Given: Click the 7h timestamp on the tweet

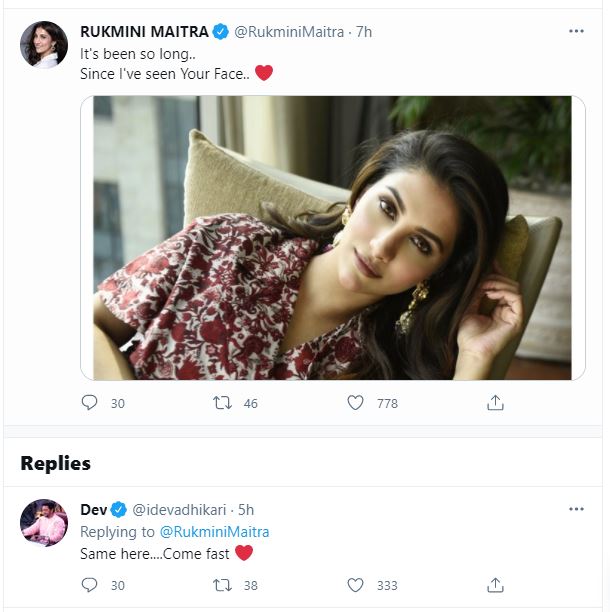Looking at the screenshot, I should [364, 31].
